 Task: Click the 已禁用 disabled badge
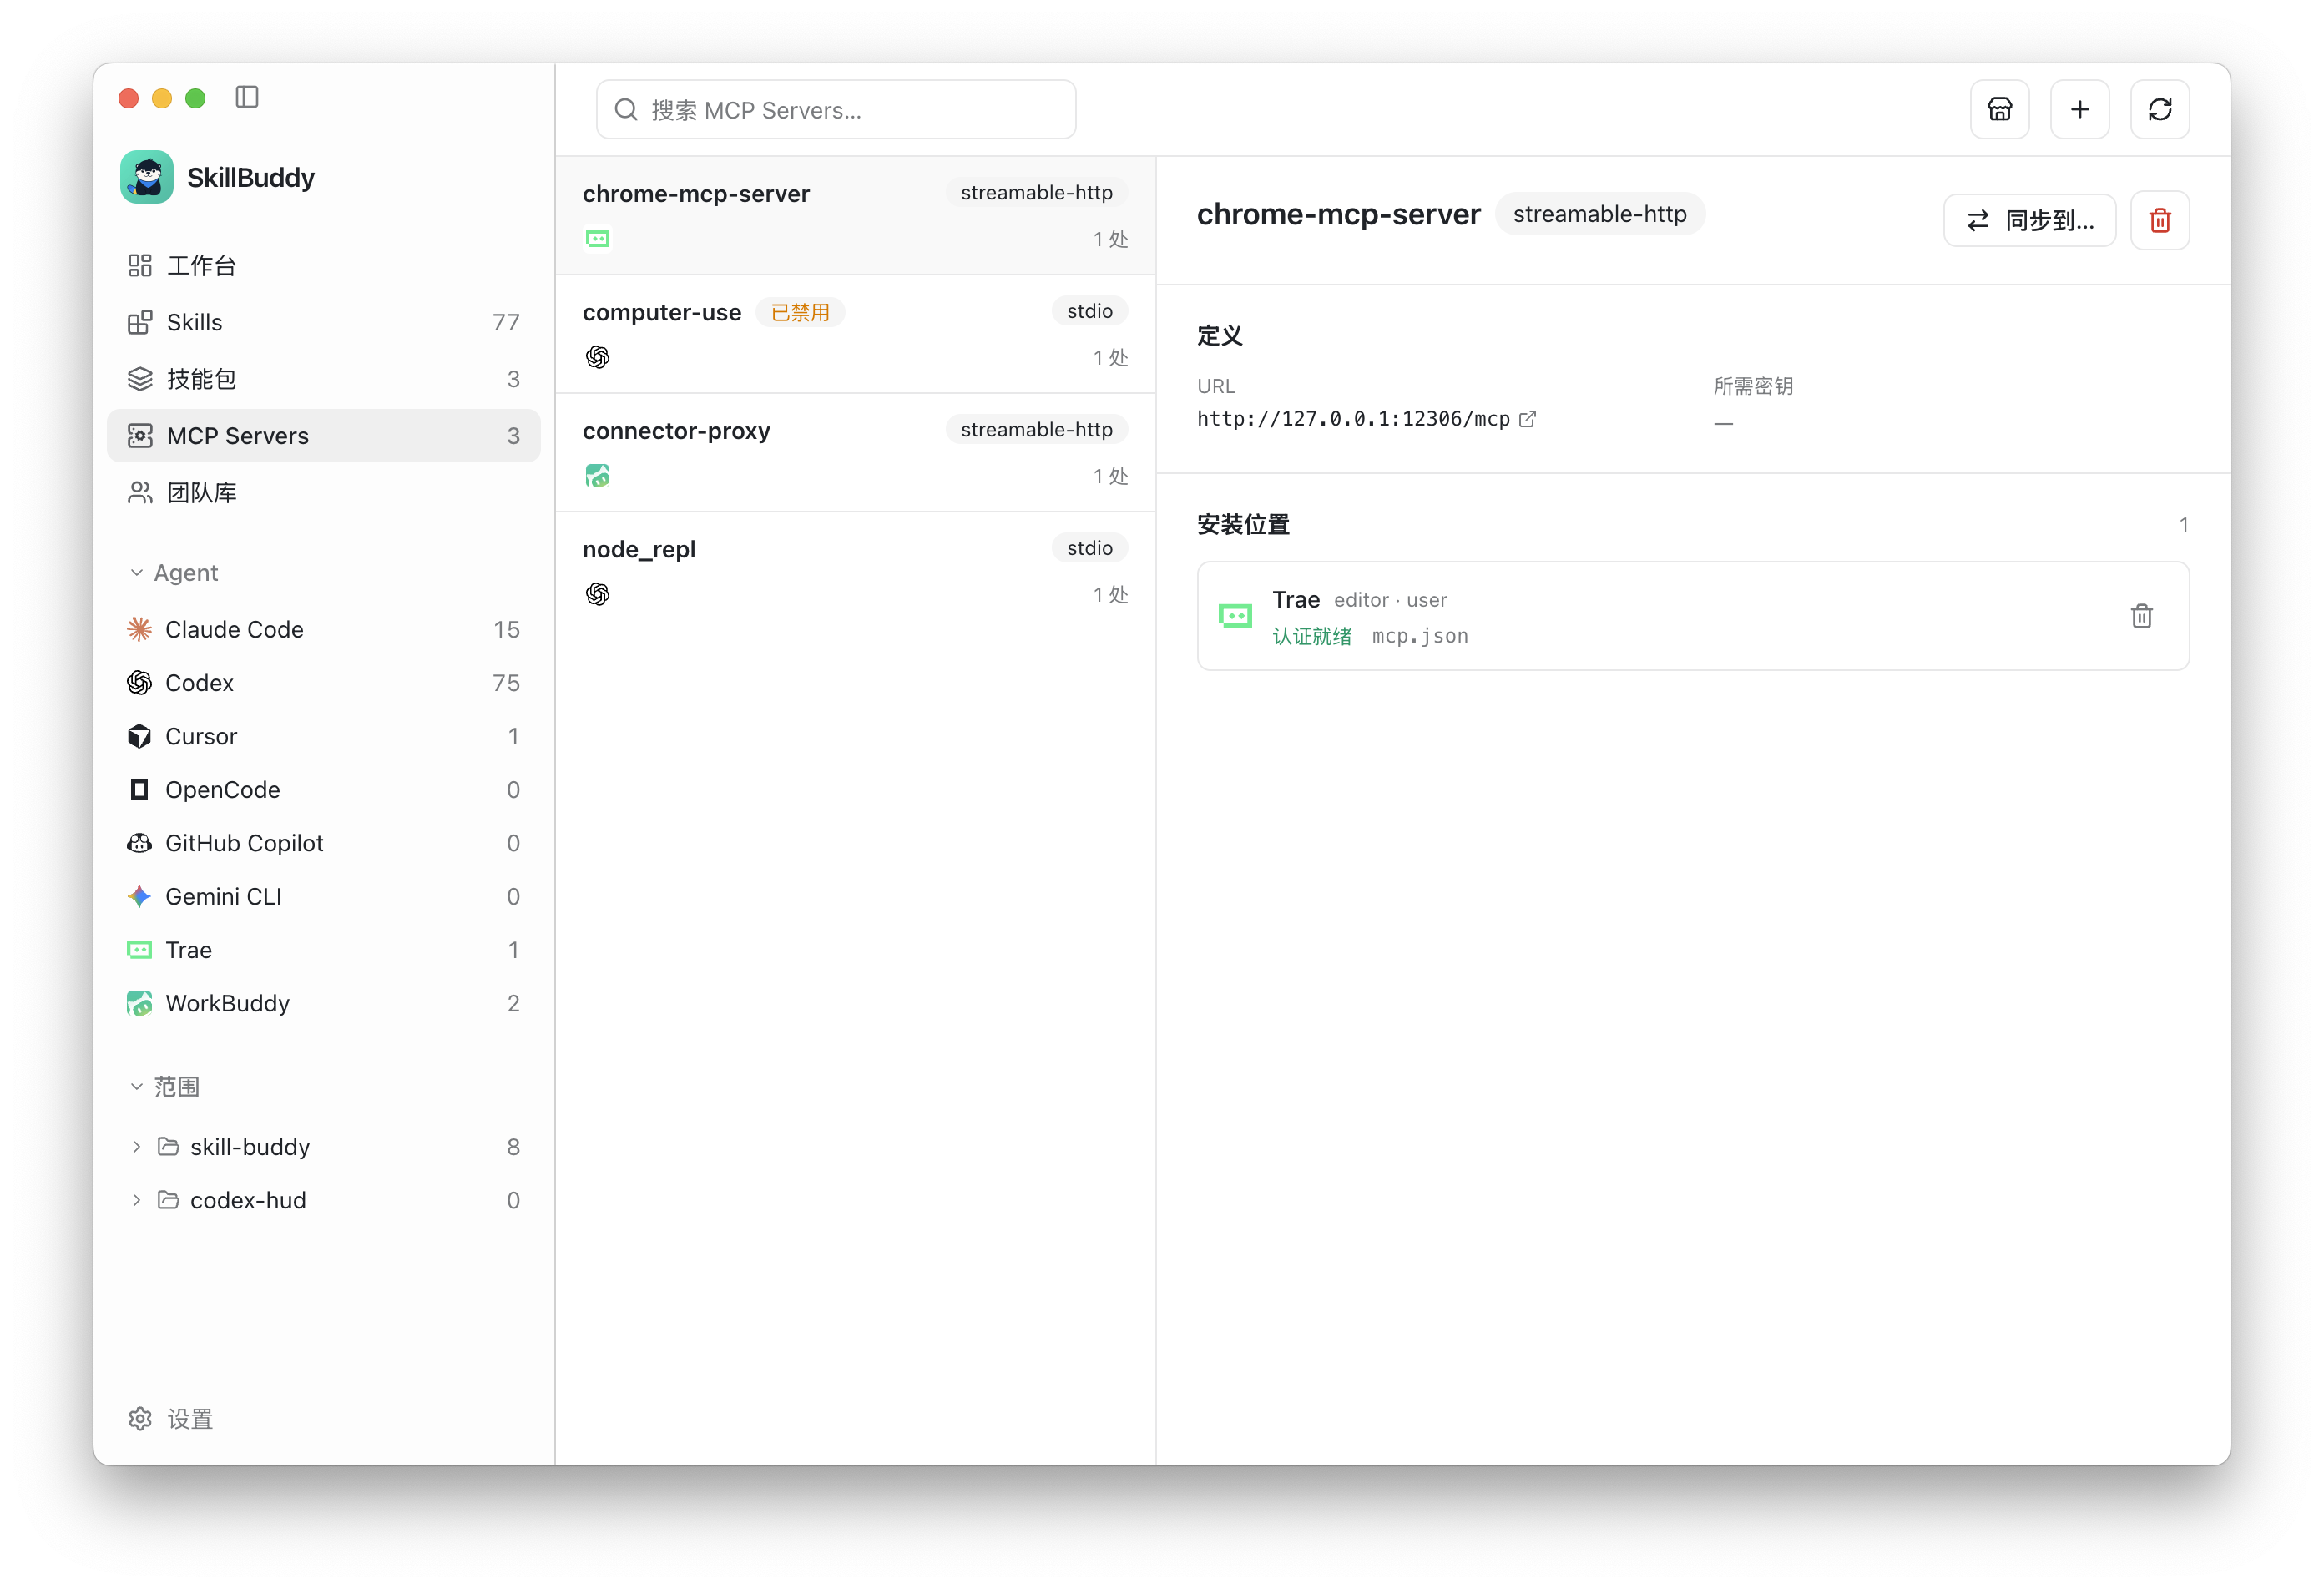click(800, 312)
